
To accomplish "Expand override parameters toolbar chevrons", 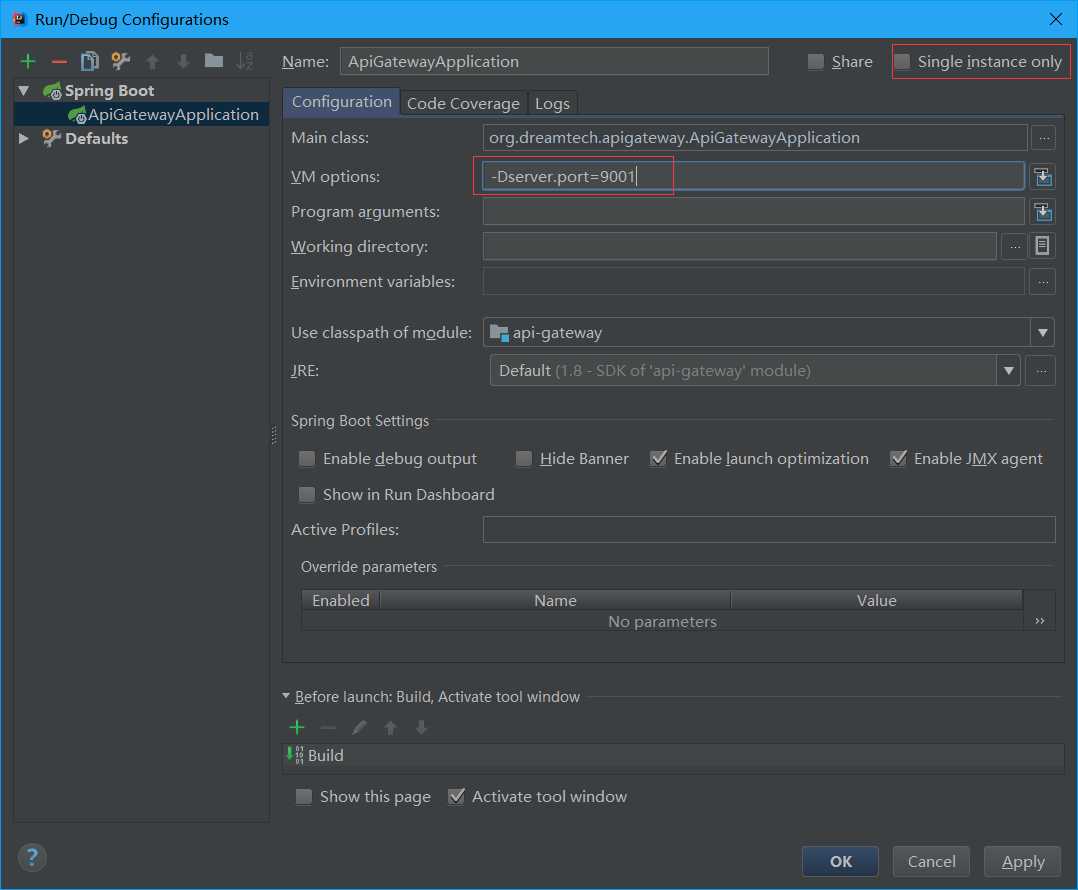I will click(x=1040, y=621).
